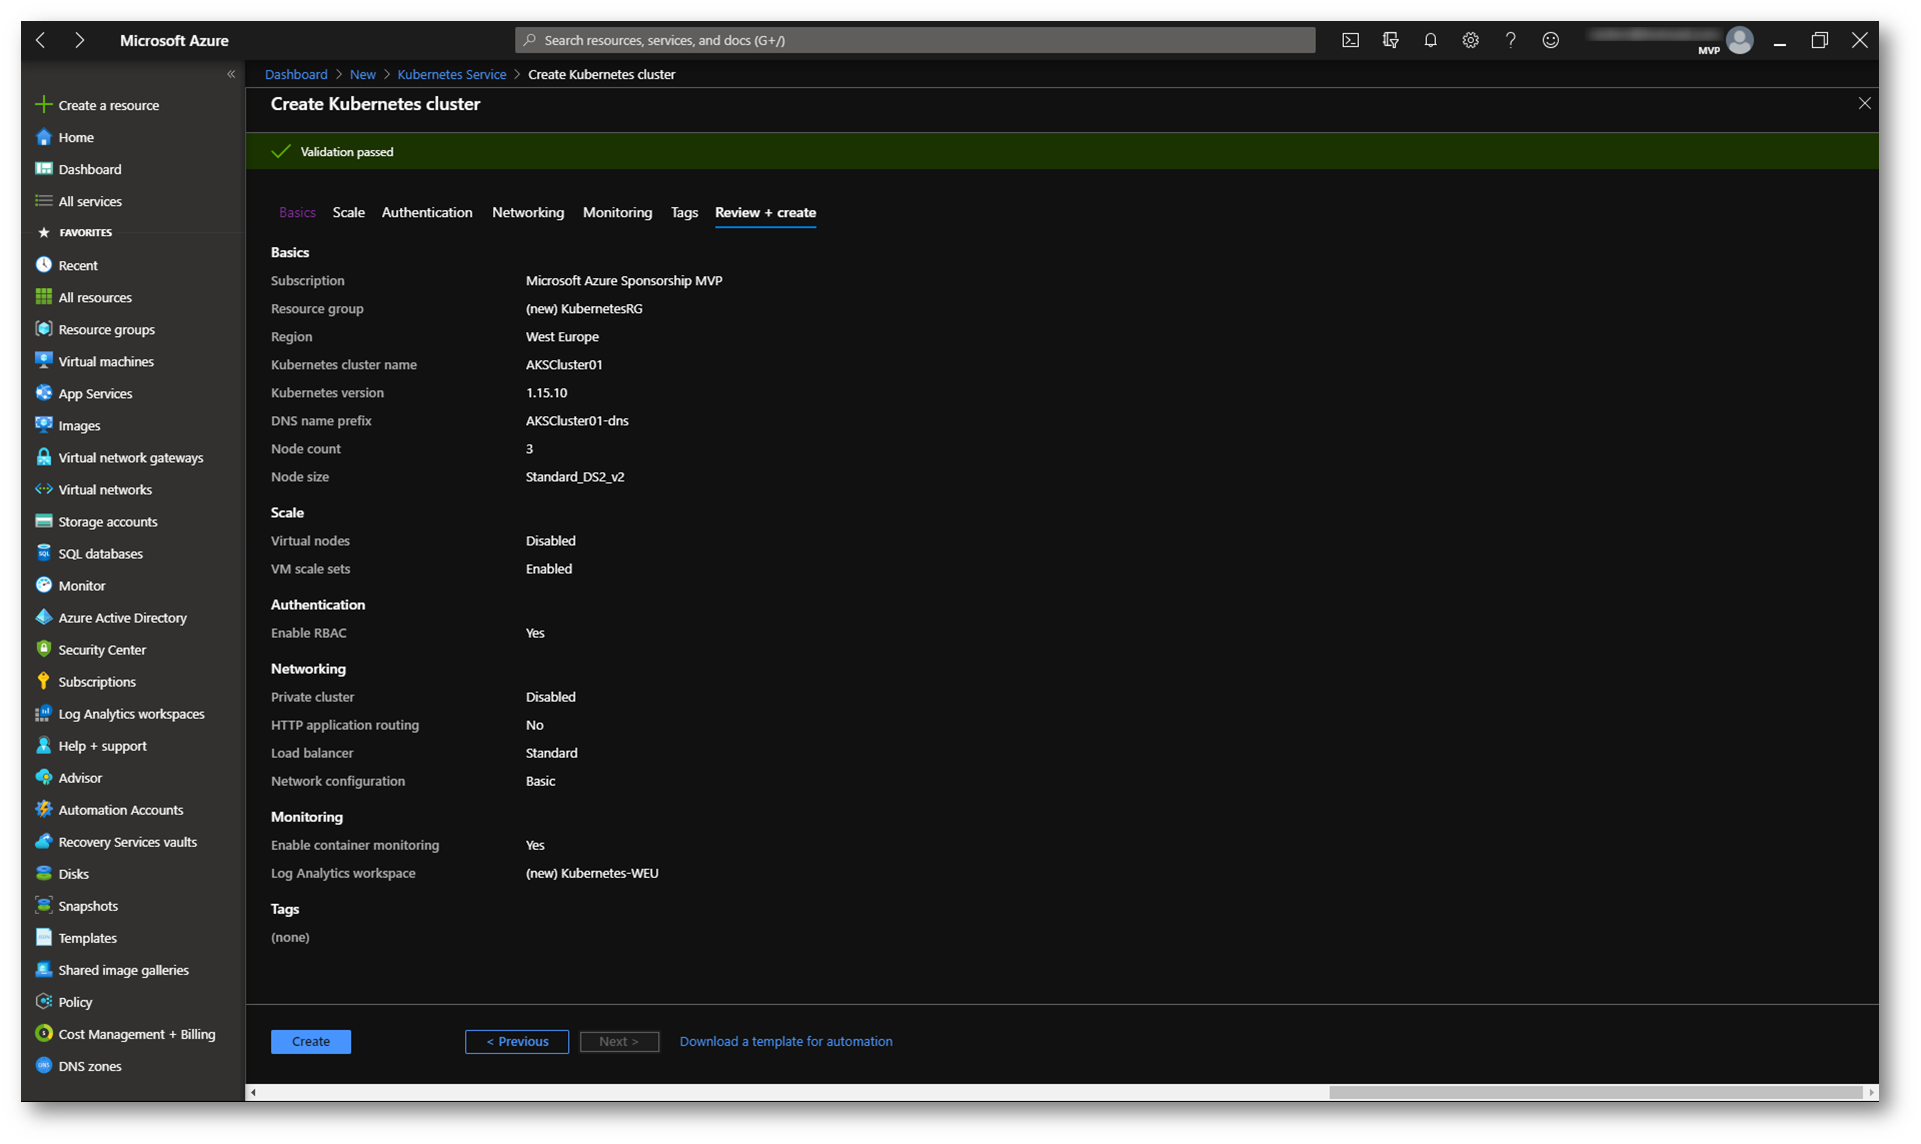This screenshot has width=1921, height=1144.
Task: Collapse the left sidebar menu
Action: click(231, 74)
